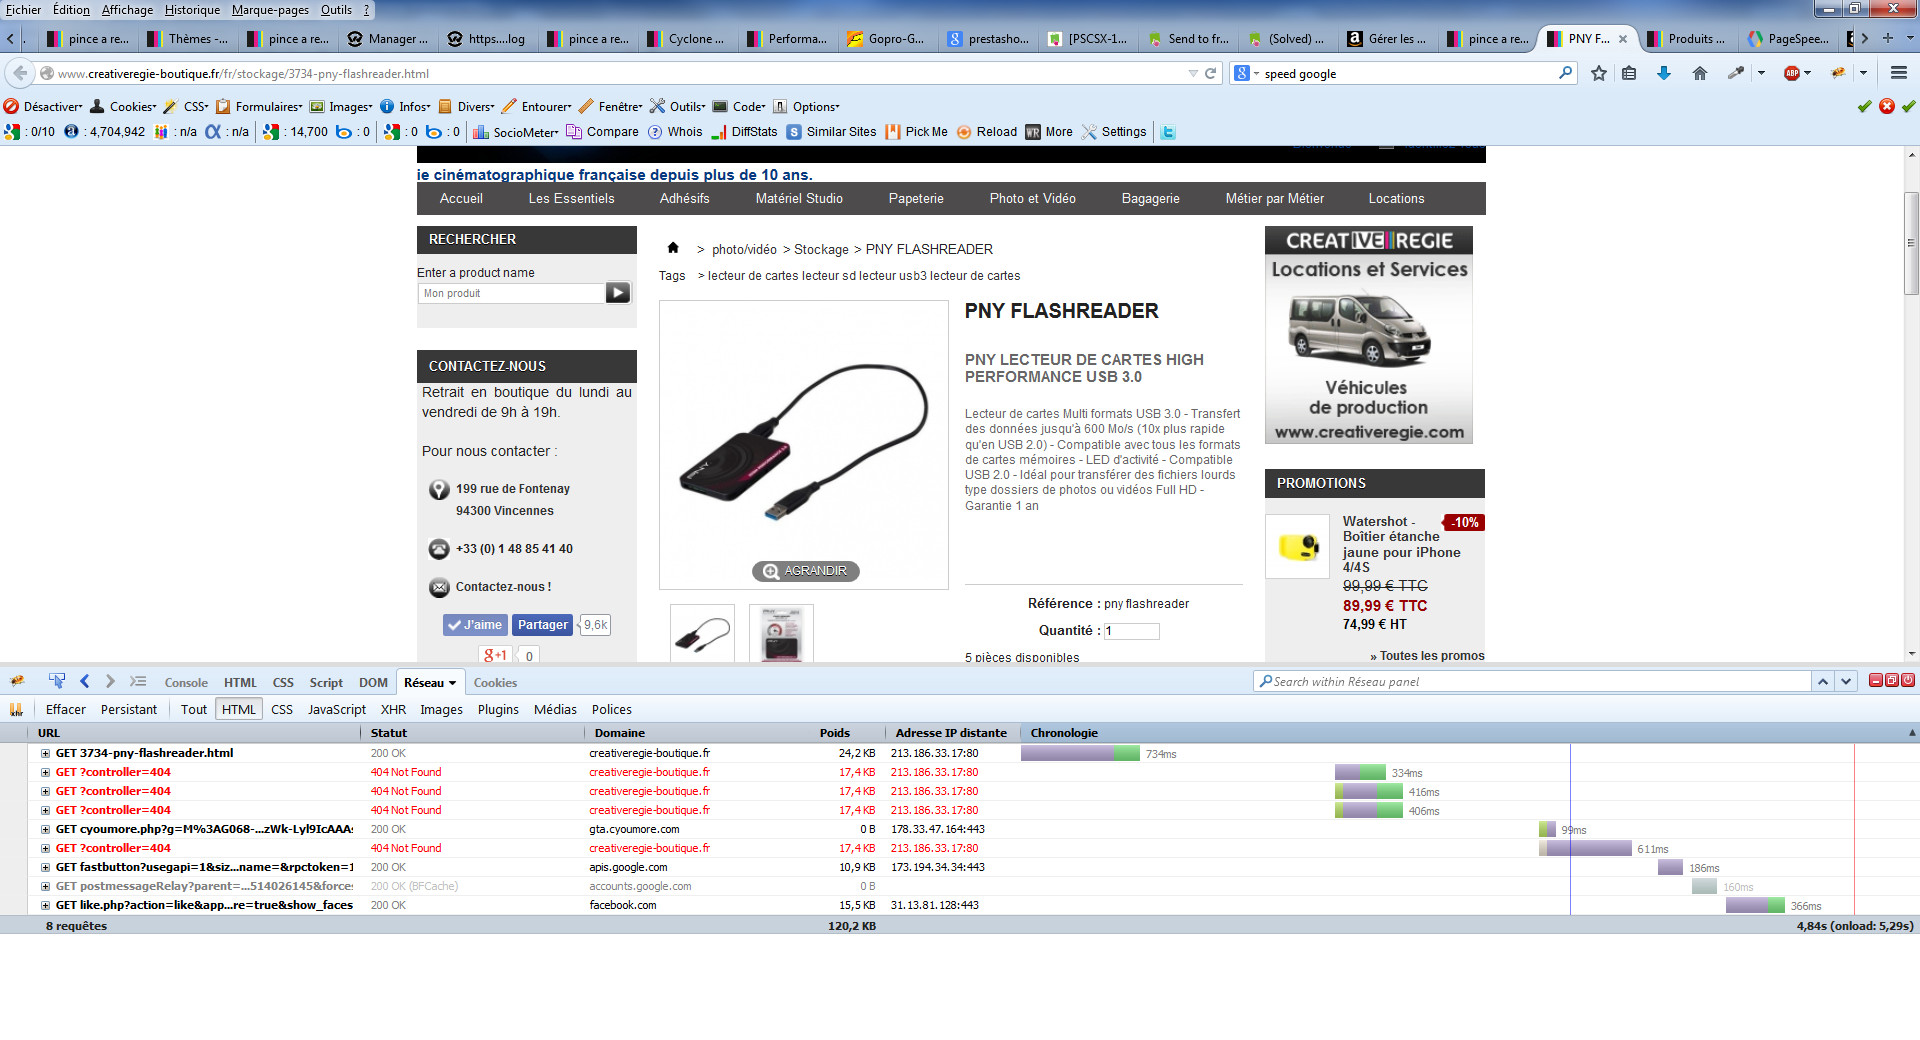Open the downloads arrow icon

pos(1664,73)
